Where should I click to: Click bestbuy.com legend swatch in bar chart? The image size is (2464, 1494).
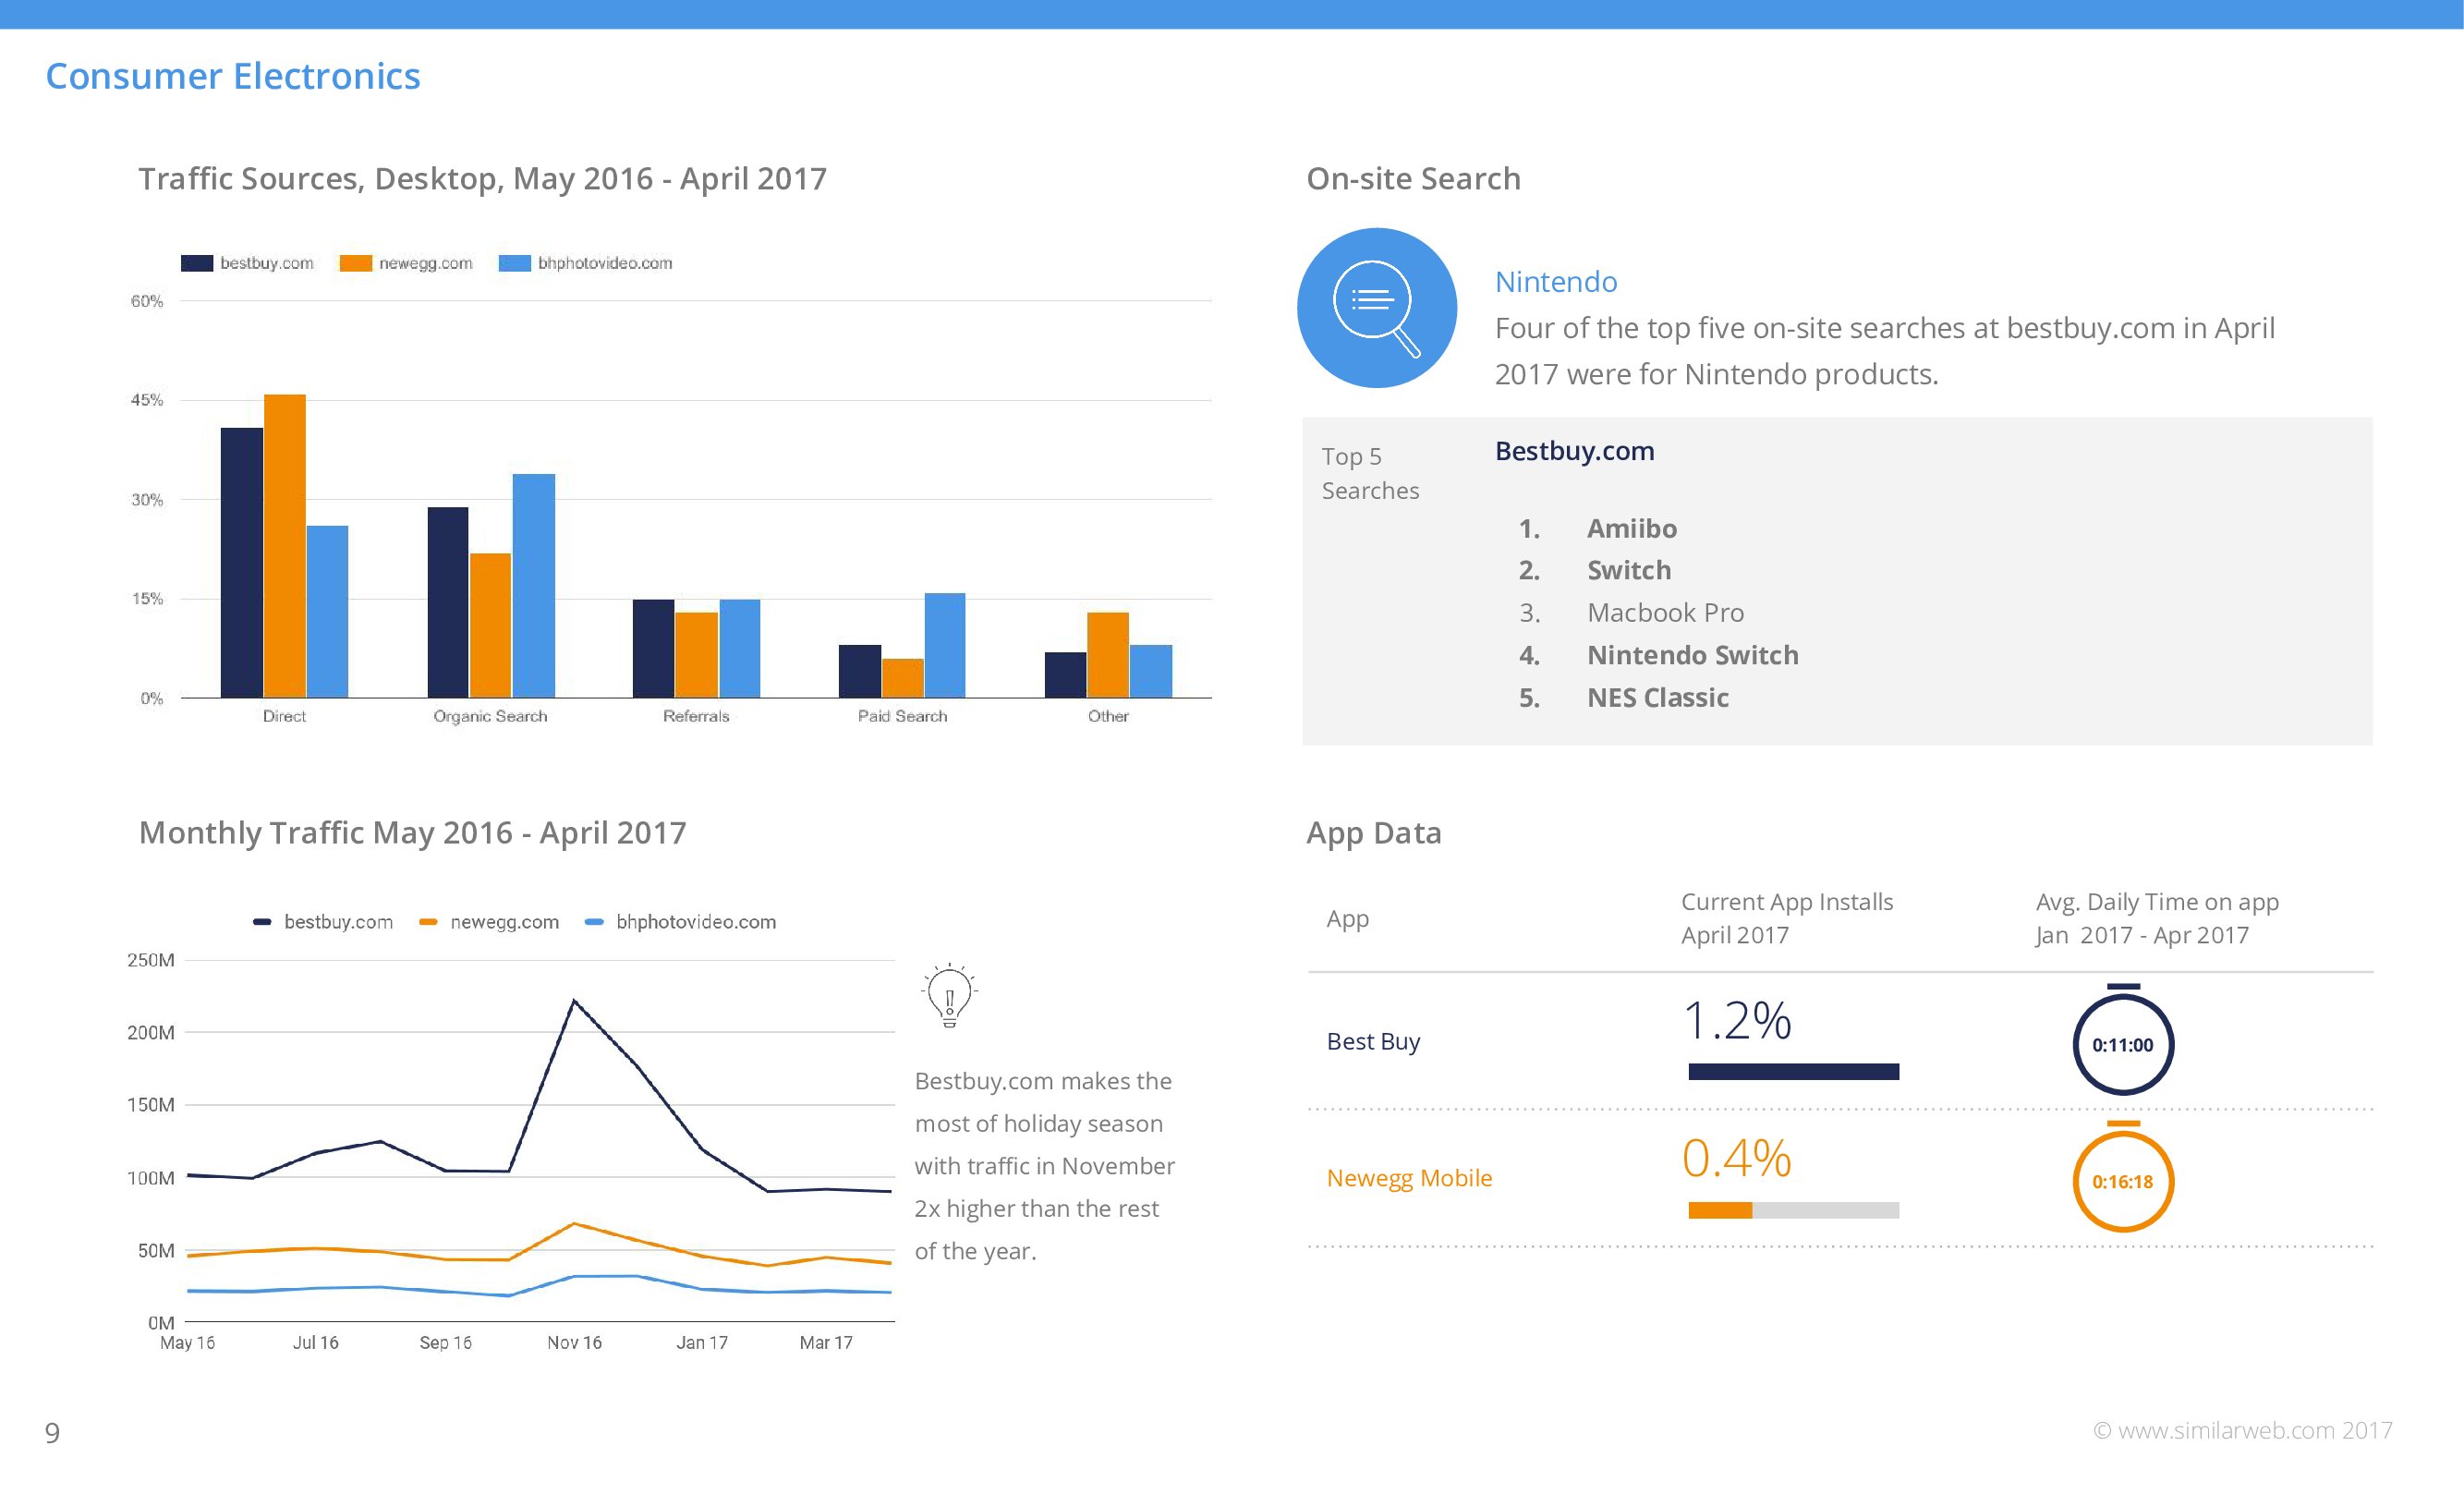196,263
